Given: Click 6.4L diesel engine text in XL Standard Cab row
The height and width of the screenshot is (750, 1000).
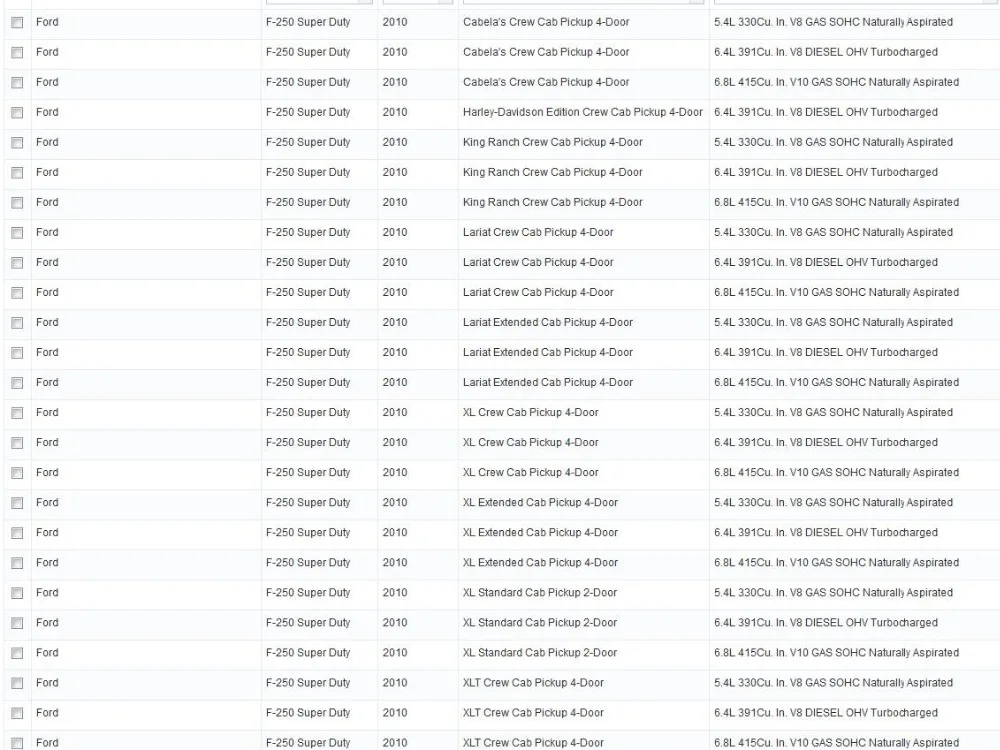Looking at the screenshot, I should point(826,622).
